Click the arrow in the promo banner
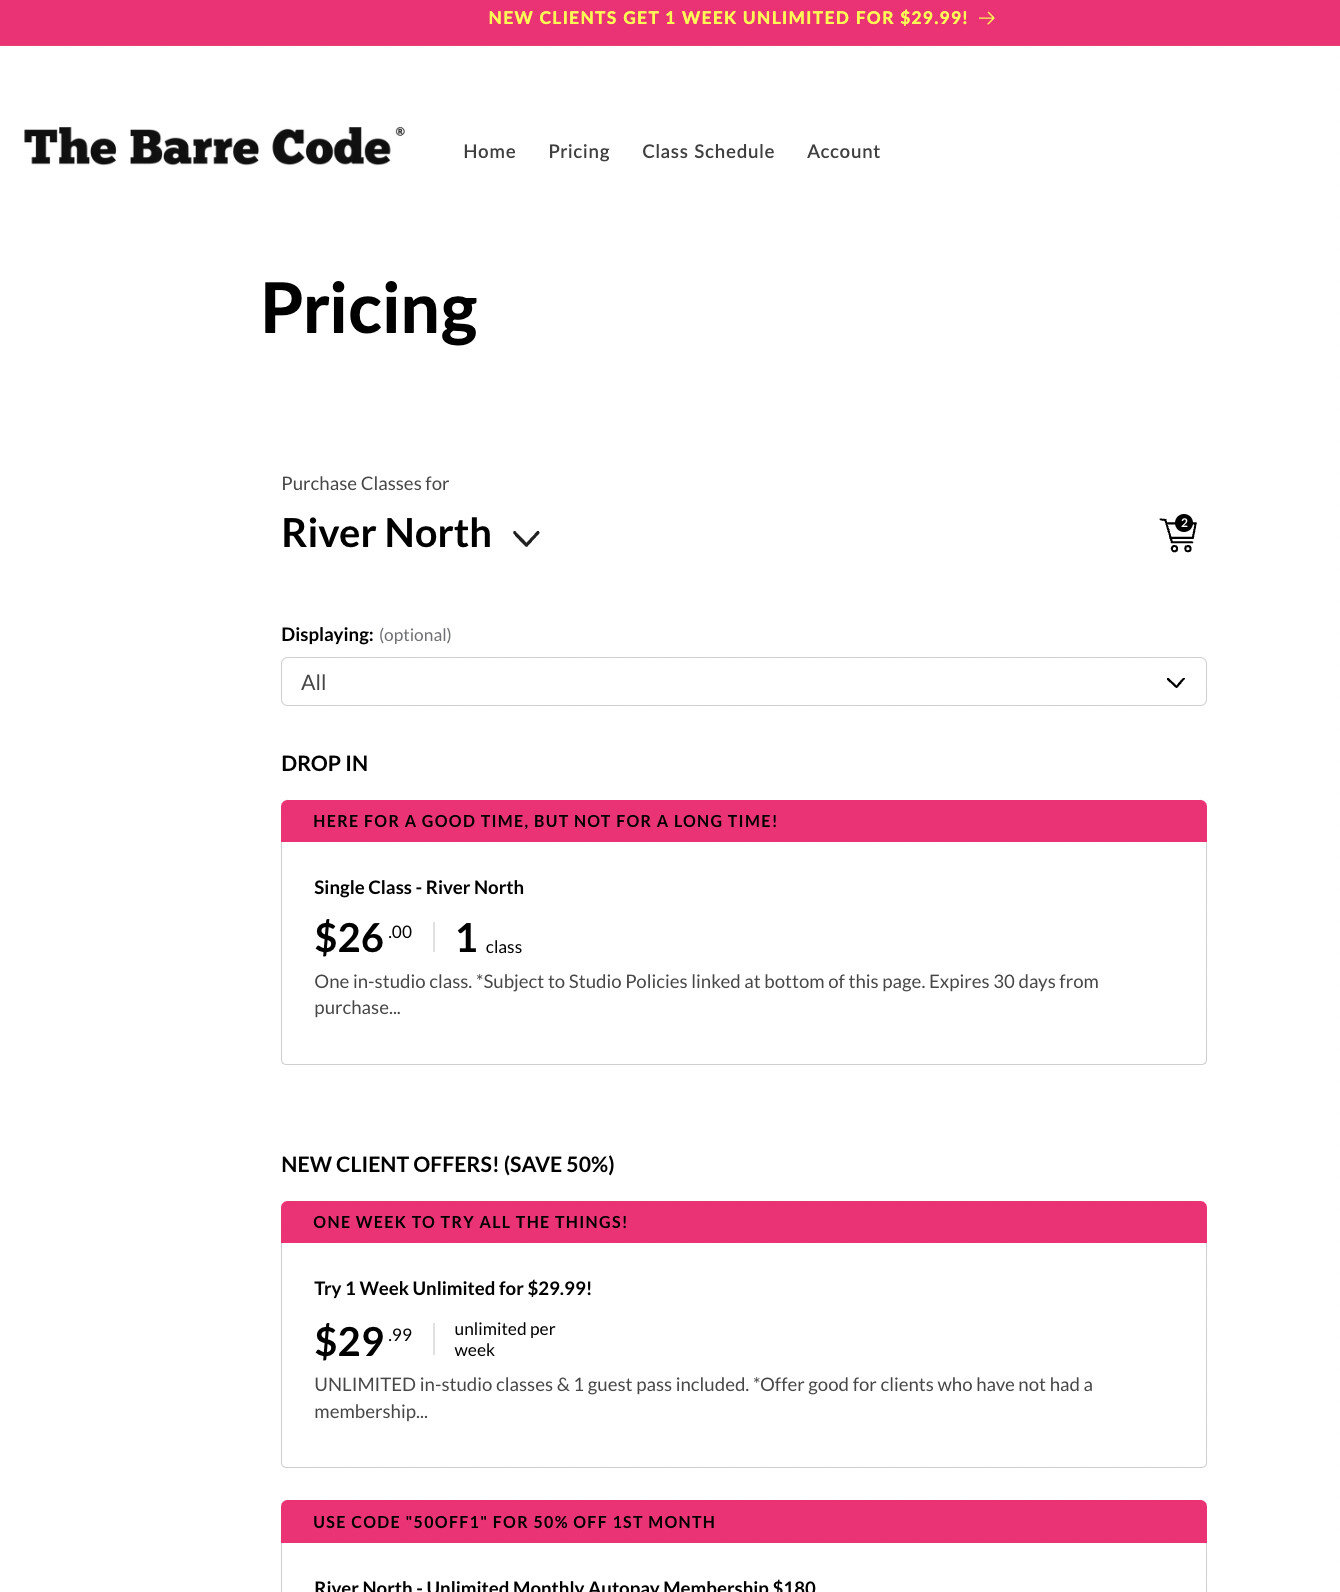This screenshot has width=1340, height=1592. (987, 18)
